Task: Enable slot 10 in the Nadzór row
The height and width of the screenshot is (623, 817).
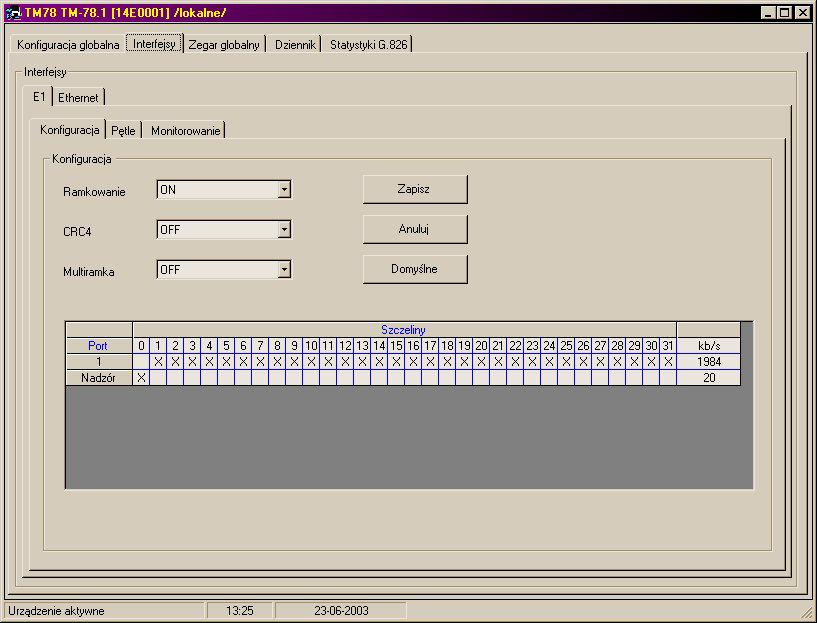Action: (x=311, y=378)
